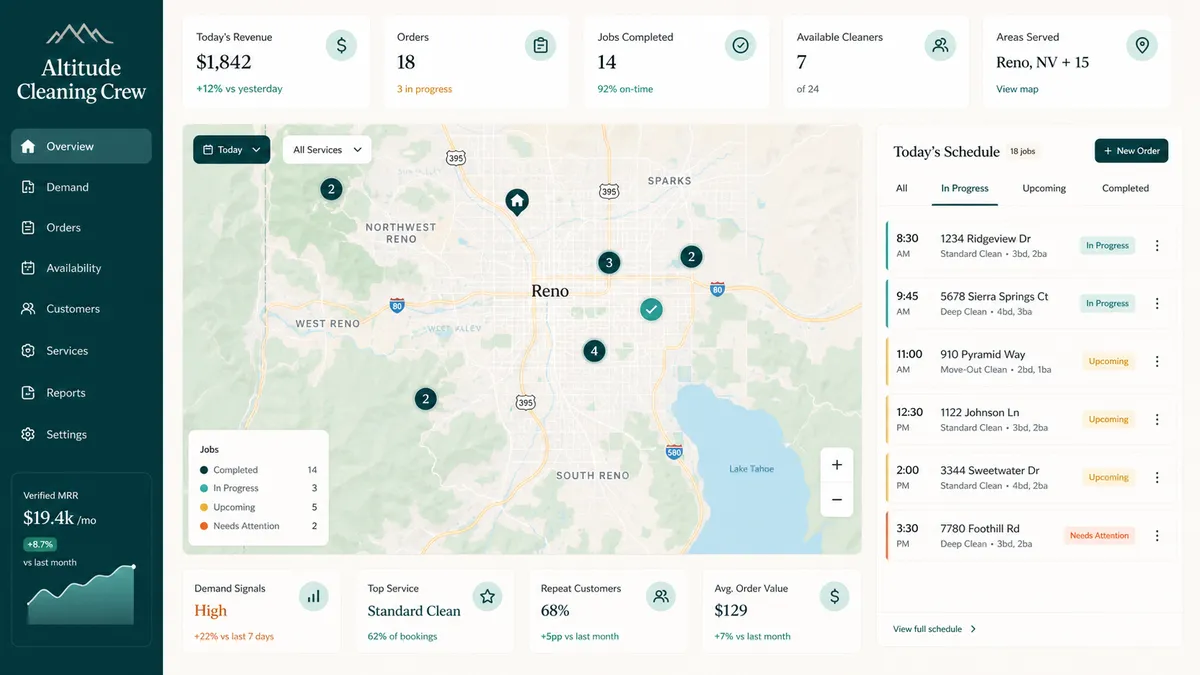
Task: Open Services in the sidebar
Action: [81, 351]
